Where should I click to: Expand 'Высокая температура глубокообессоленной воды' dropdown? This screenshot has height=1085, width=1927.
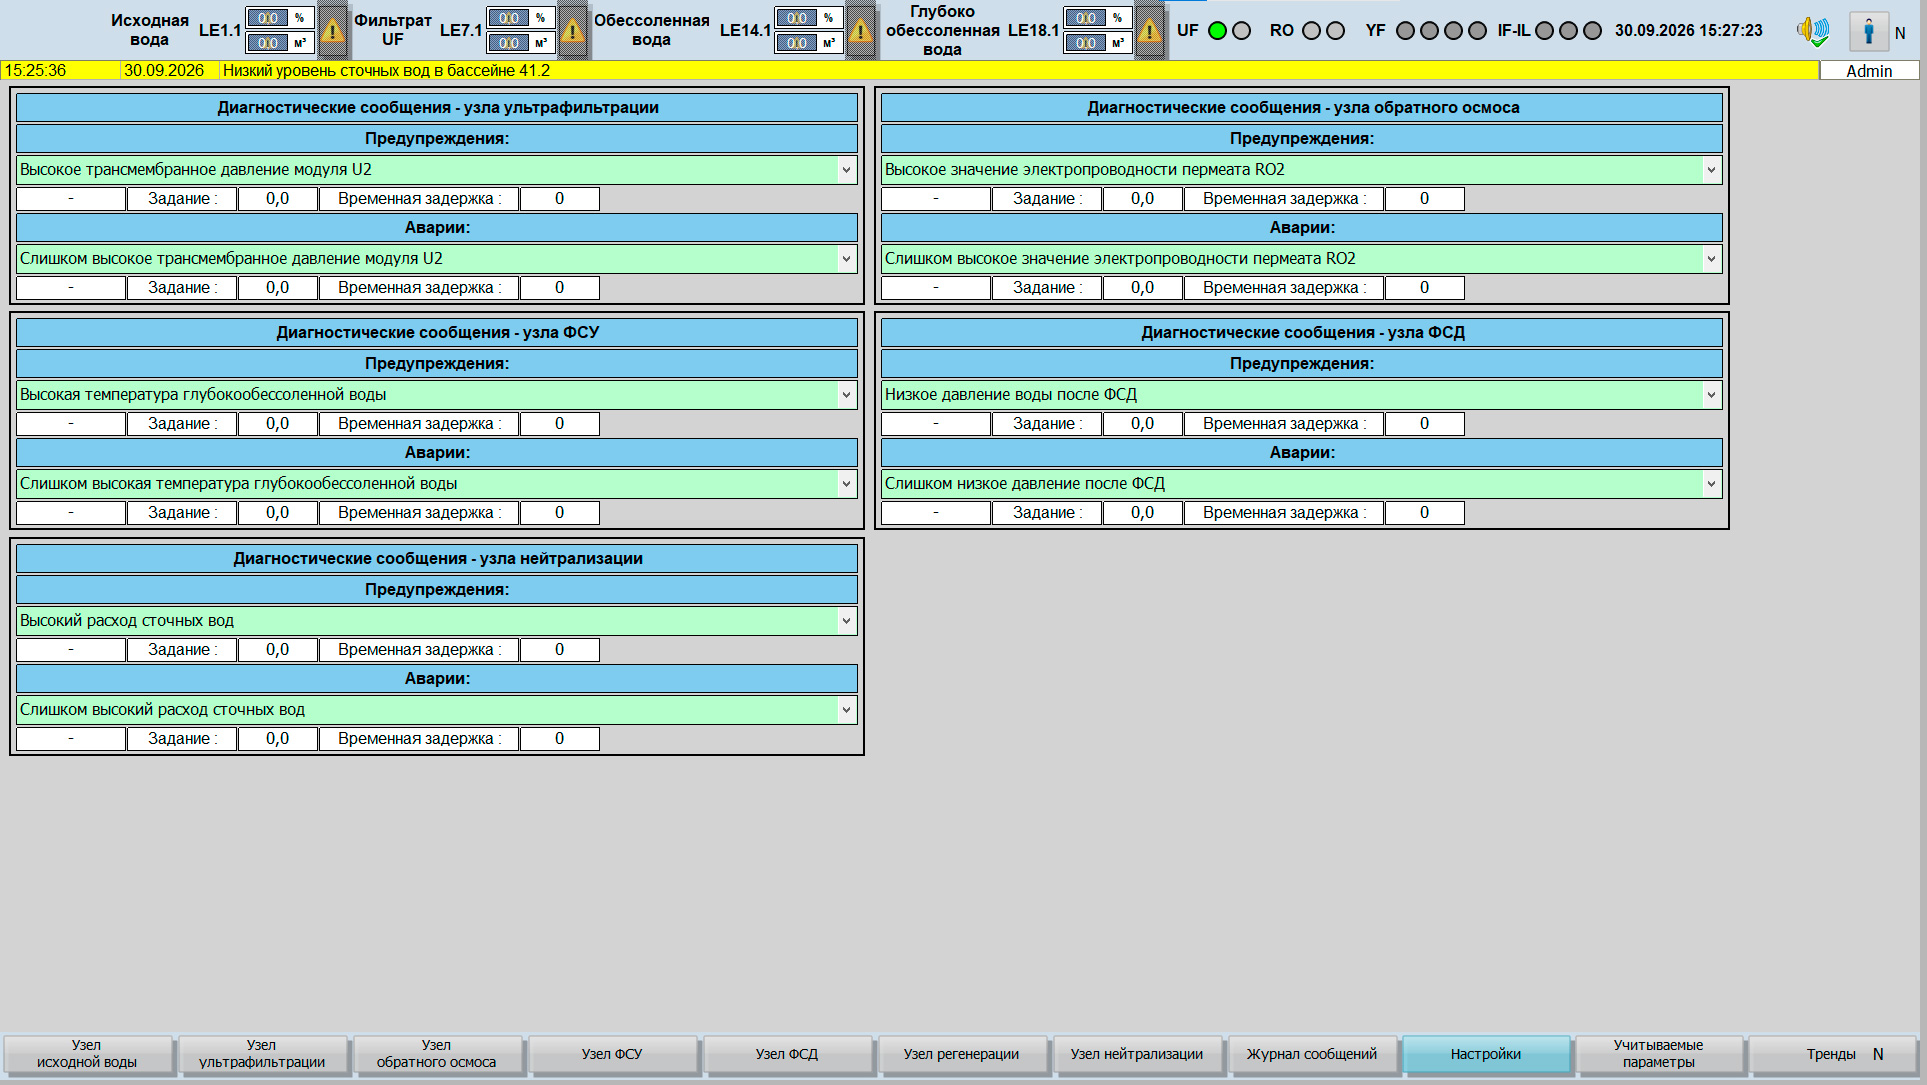pos(846,395)
